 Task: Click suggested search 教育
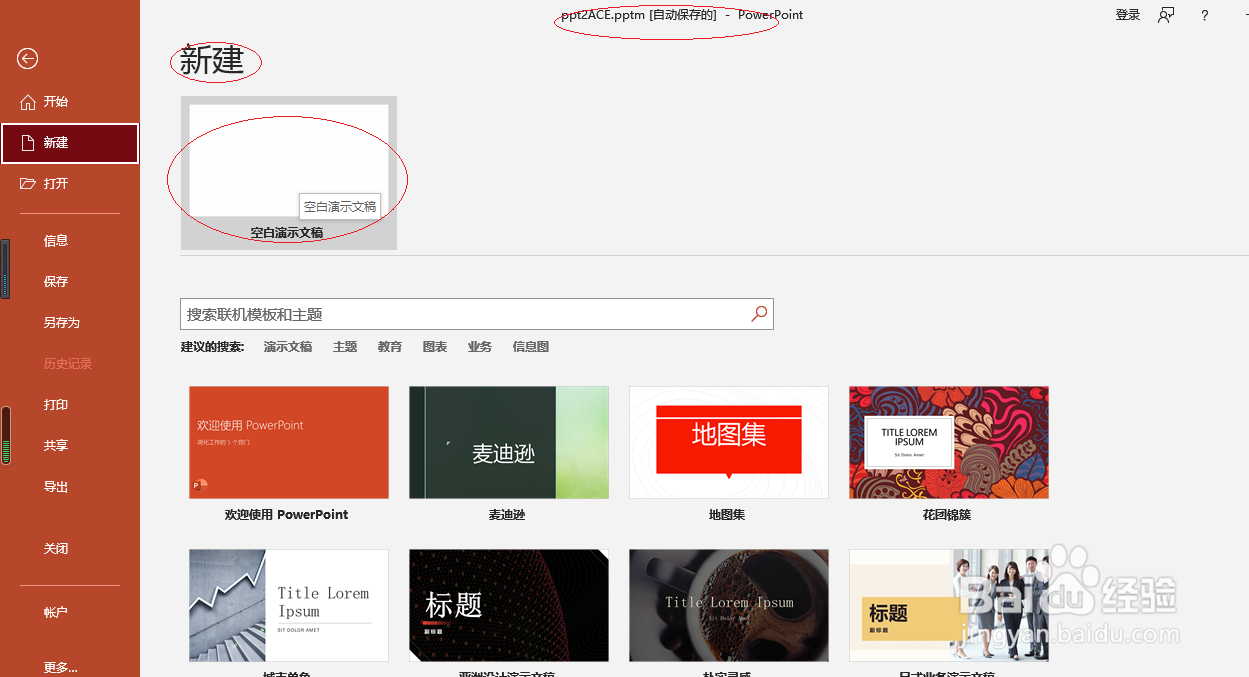(390, 347)
